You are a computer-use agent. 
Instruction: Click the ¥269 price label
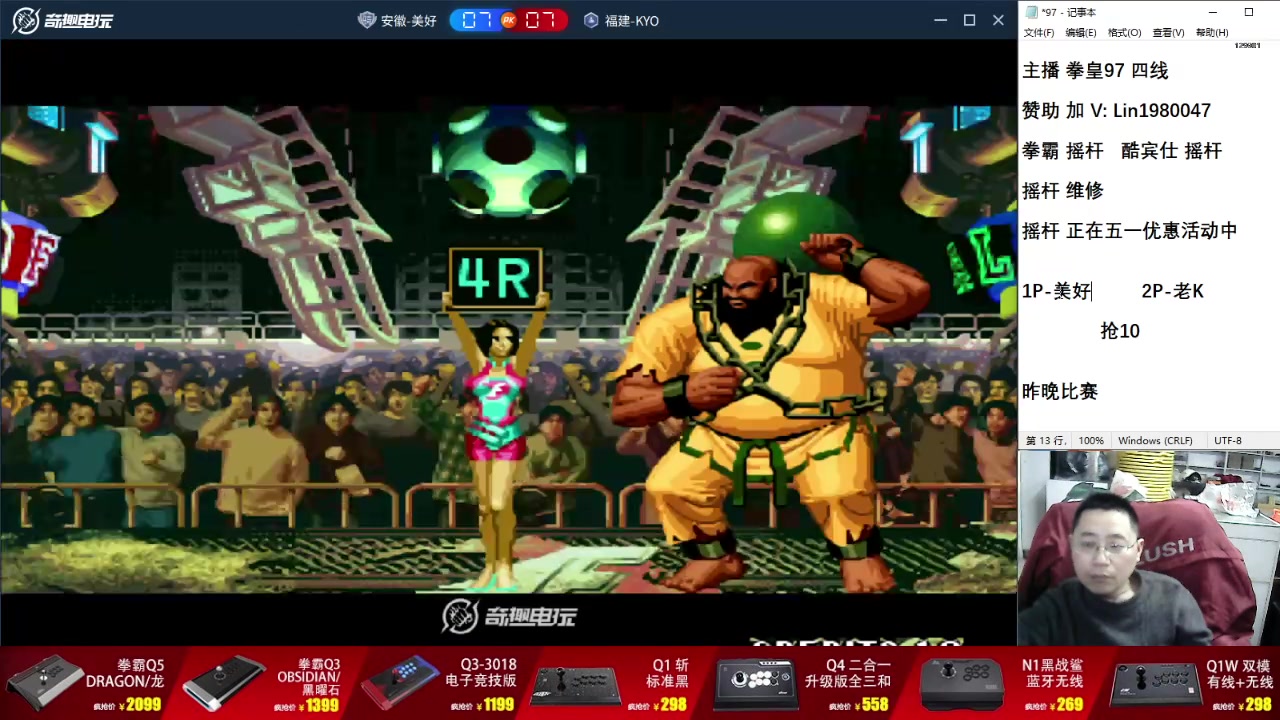pyautogui.click(x=1065, y=705)
